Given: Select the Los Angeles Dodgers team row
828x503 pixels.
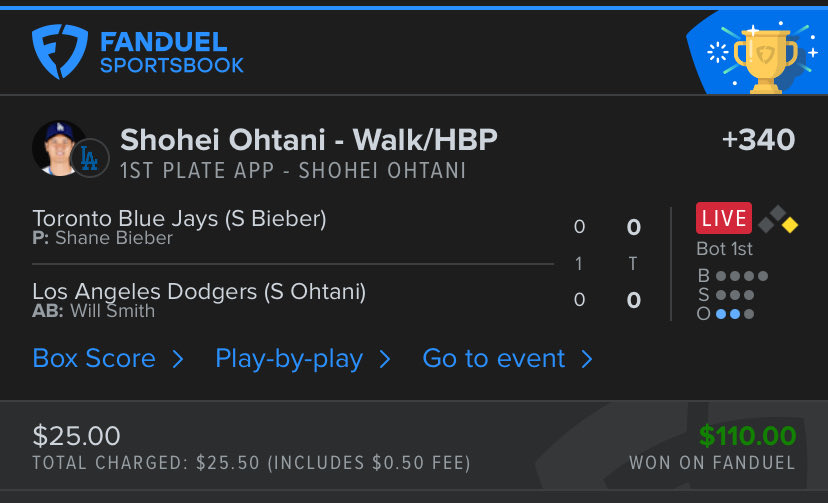Looking at the screenshot, I should 293,300.
